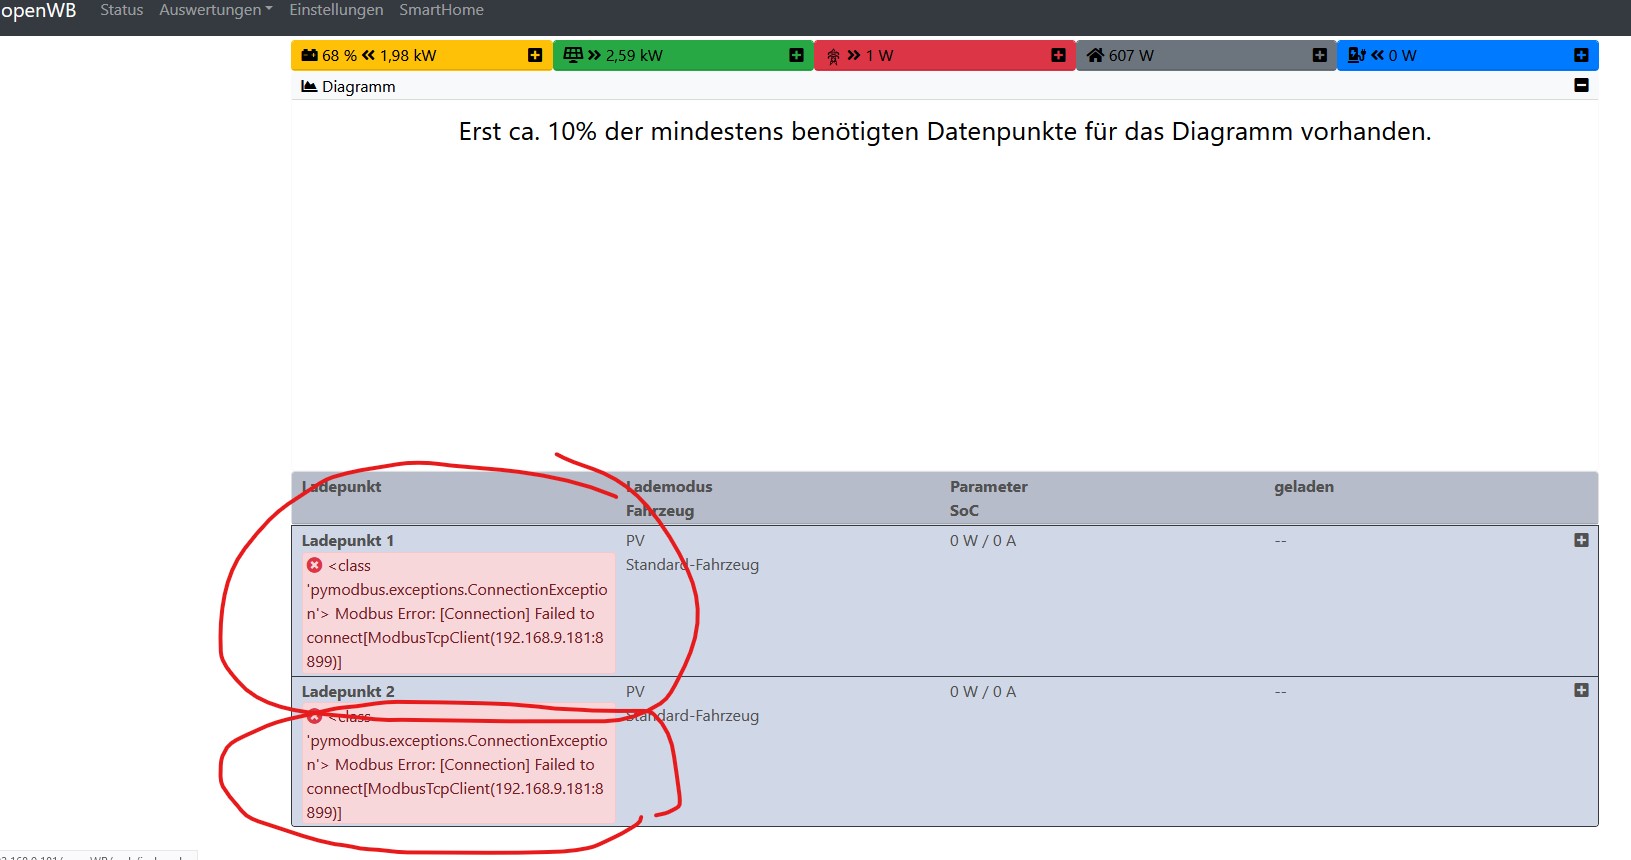Click the 1 W grid power value
This screenshot has width=1631, height=860.
880,56
